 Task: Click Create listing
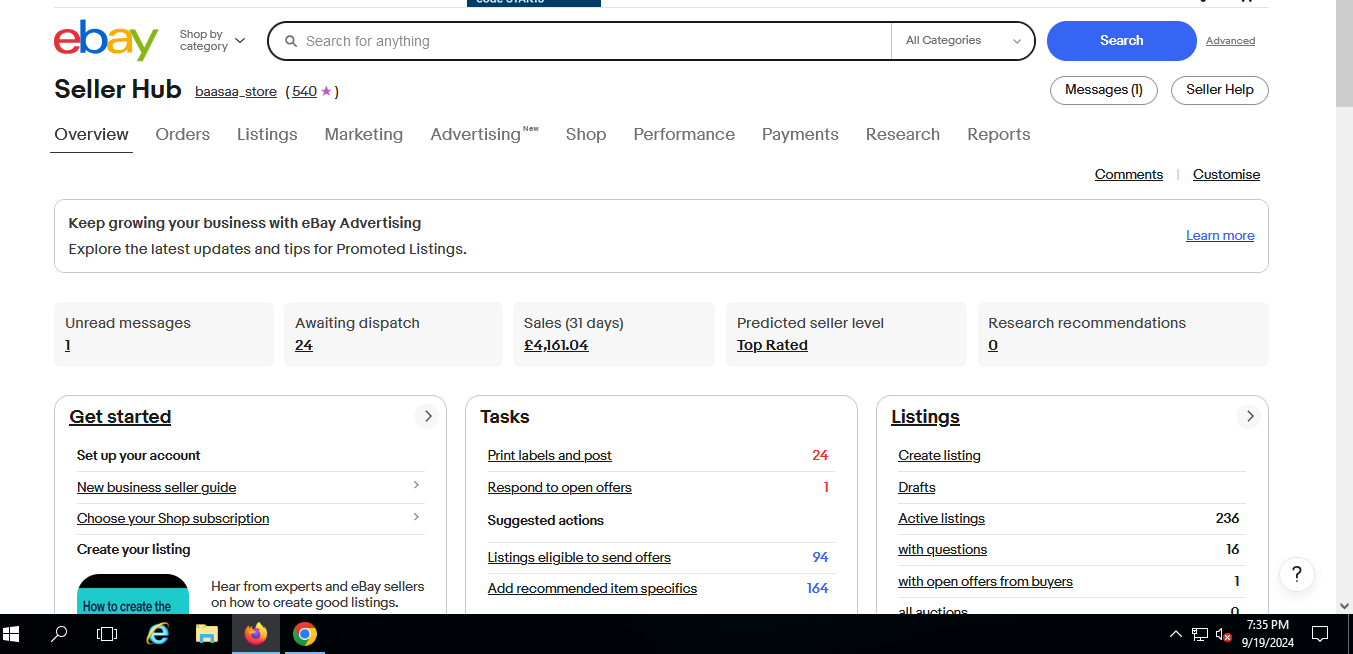point(939,456)
